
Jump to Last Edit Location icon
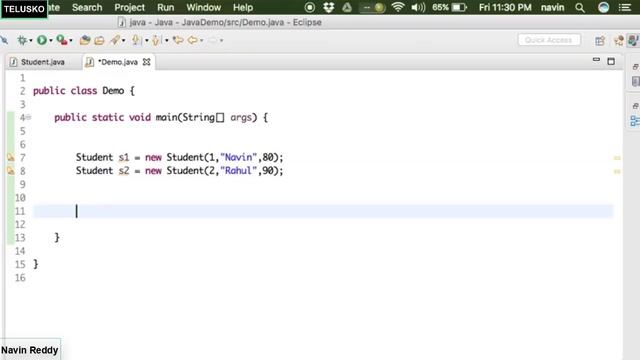tap(178, 40)
